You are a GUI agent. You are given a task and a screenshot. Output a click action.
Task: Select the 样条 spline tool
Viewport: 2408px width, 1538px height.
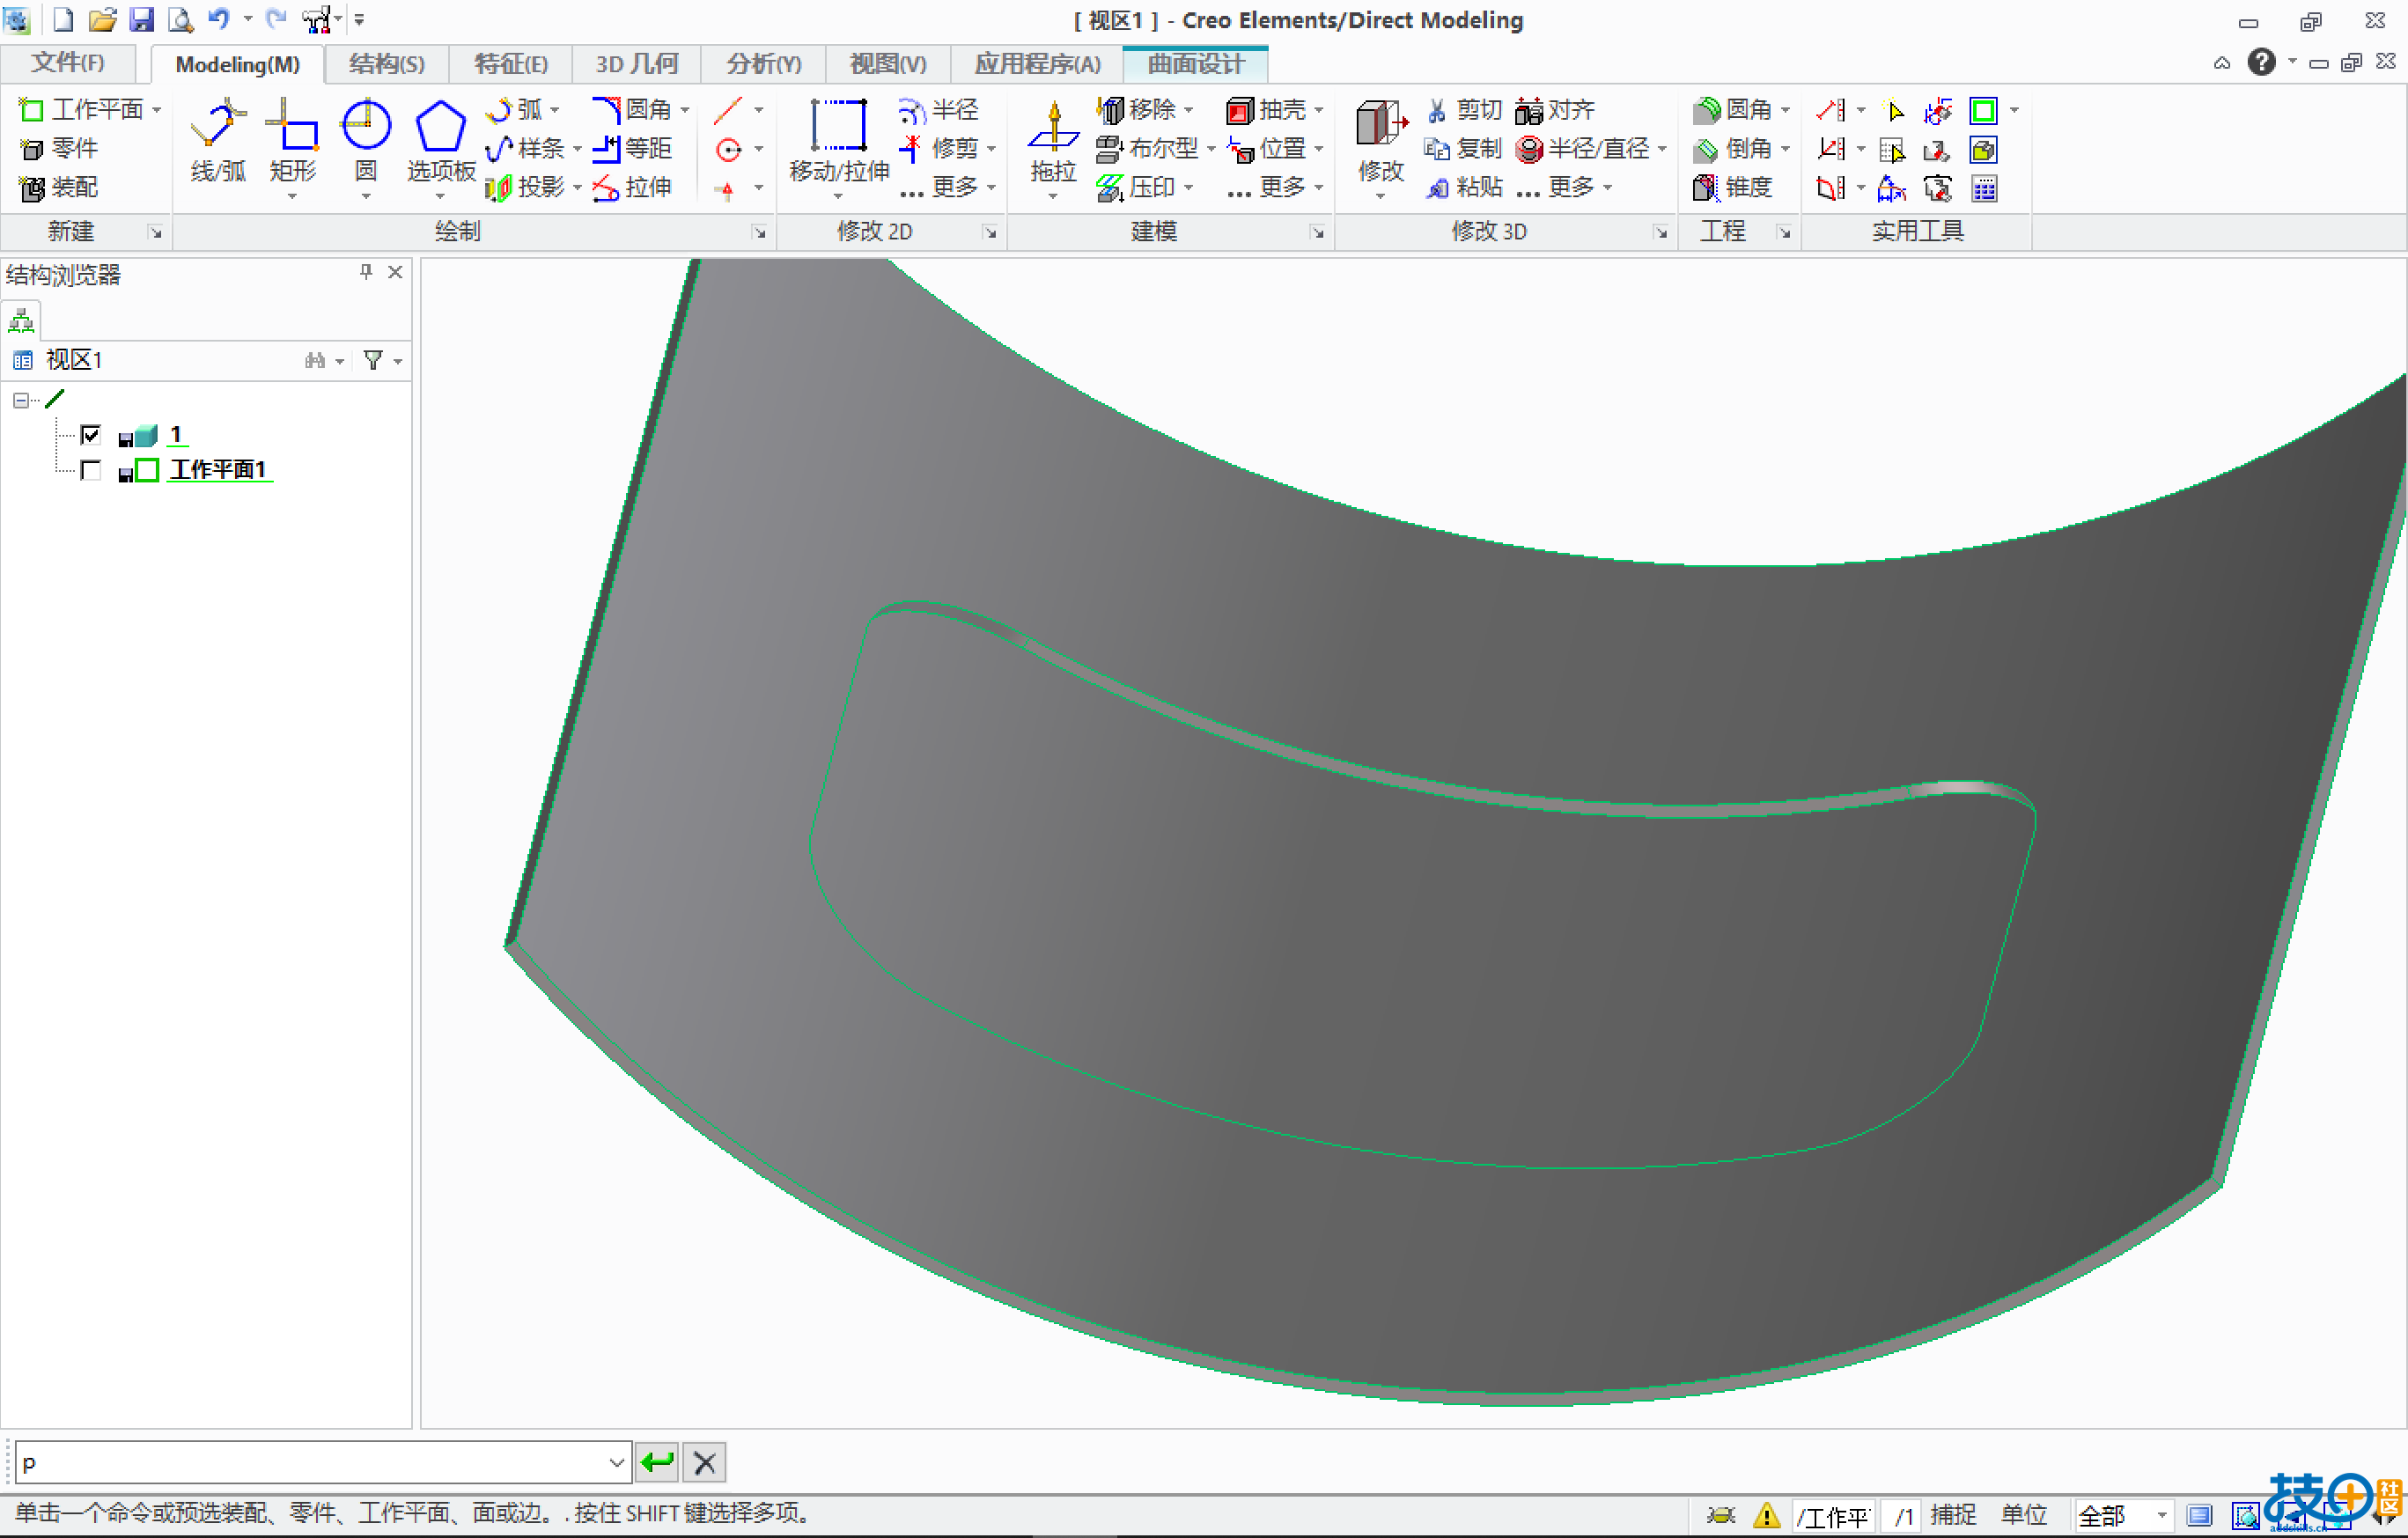[526, 149]
